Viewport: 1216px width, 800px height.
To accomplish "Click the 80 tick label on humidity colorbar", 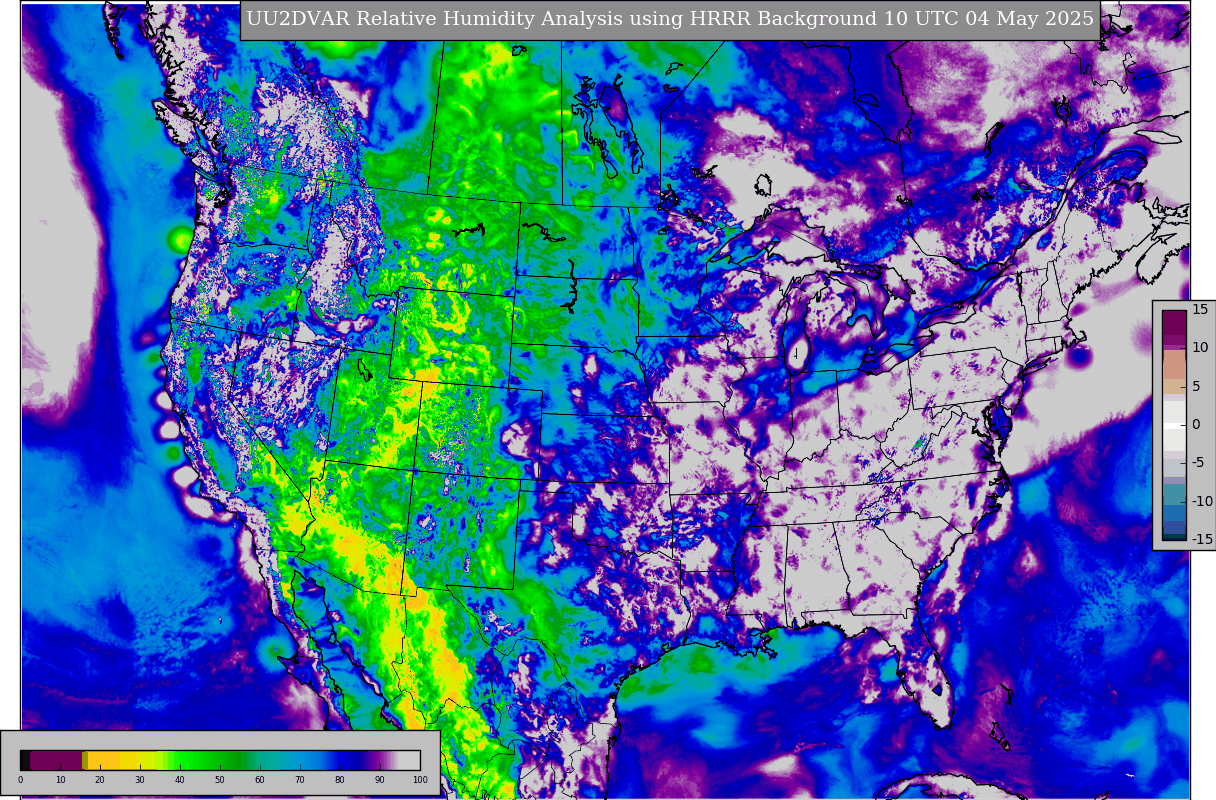I will pyautogui.click(x=340, y=779).
